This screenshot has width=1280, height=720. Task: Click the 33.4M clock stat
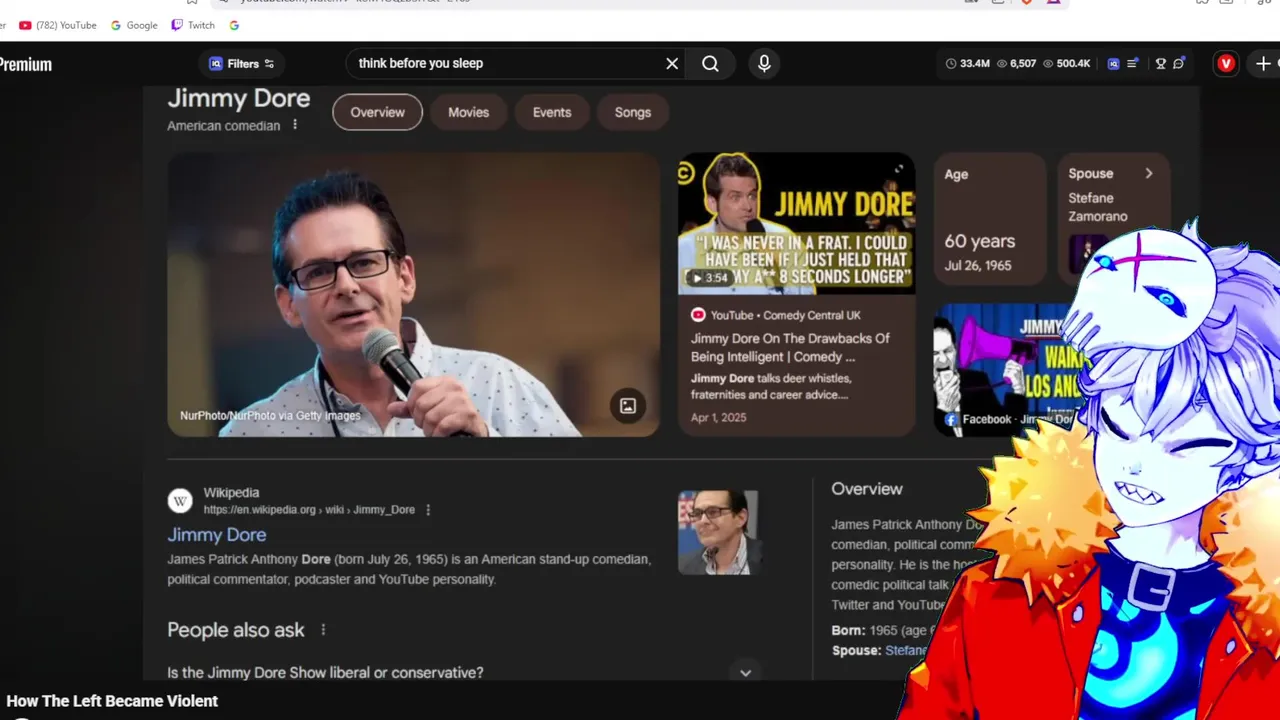967,63
